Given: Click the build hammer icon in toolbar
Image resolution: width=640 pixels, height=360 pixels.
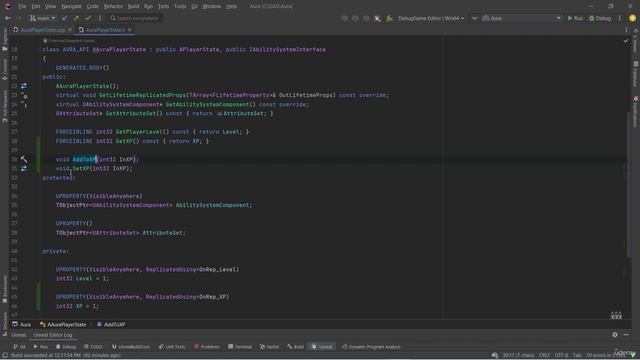Looking at the screenshot, I should click(389, 18).
